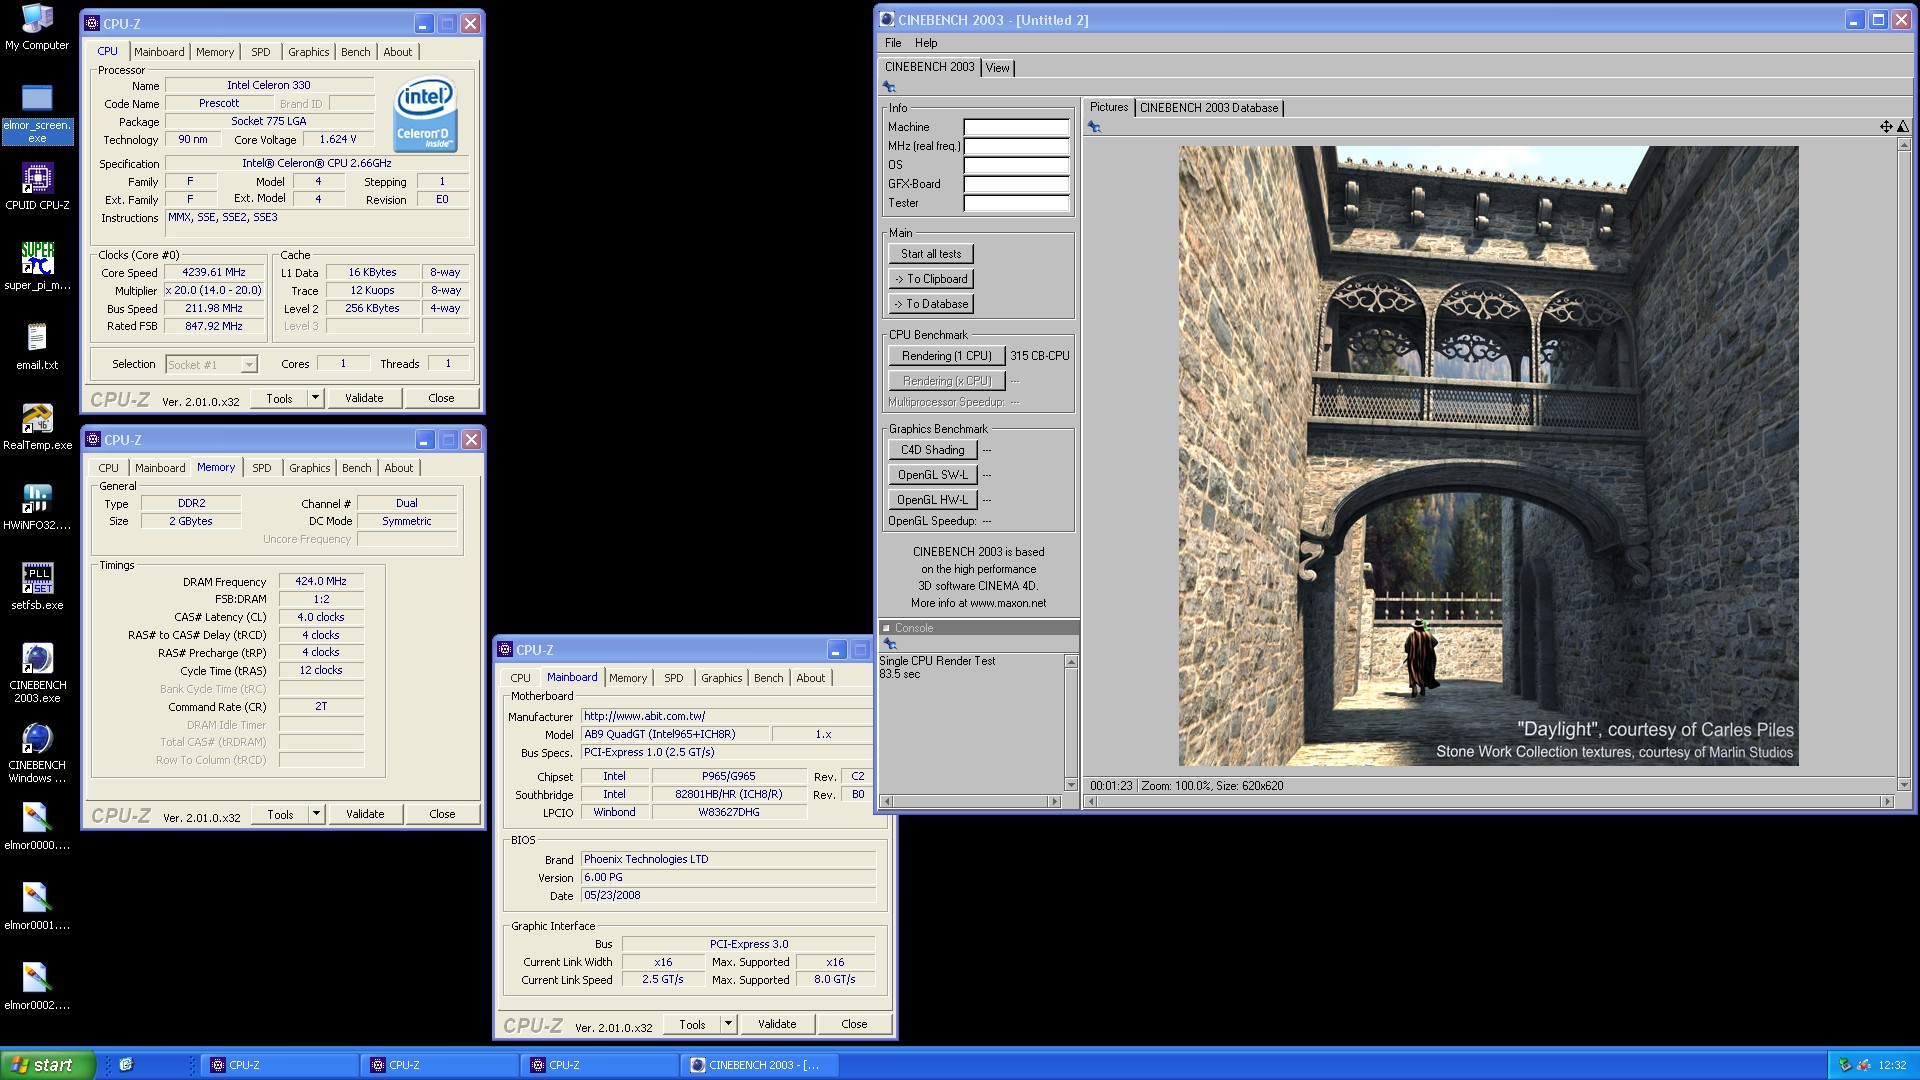
Task: Click 4239.61 MHz core speed value
Action: click(x=214, y=272)
